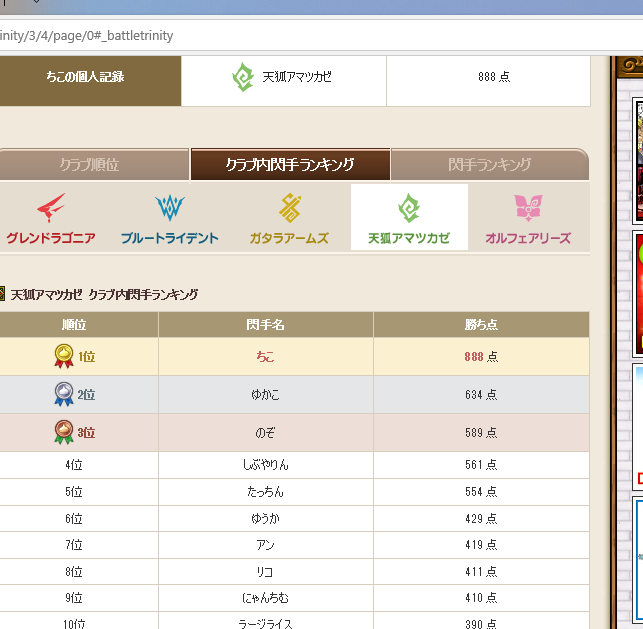Click the 561 点 score

point(481,465)
